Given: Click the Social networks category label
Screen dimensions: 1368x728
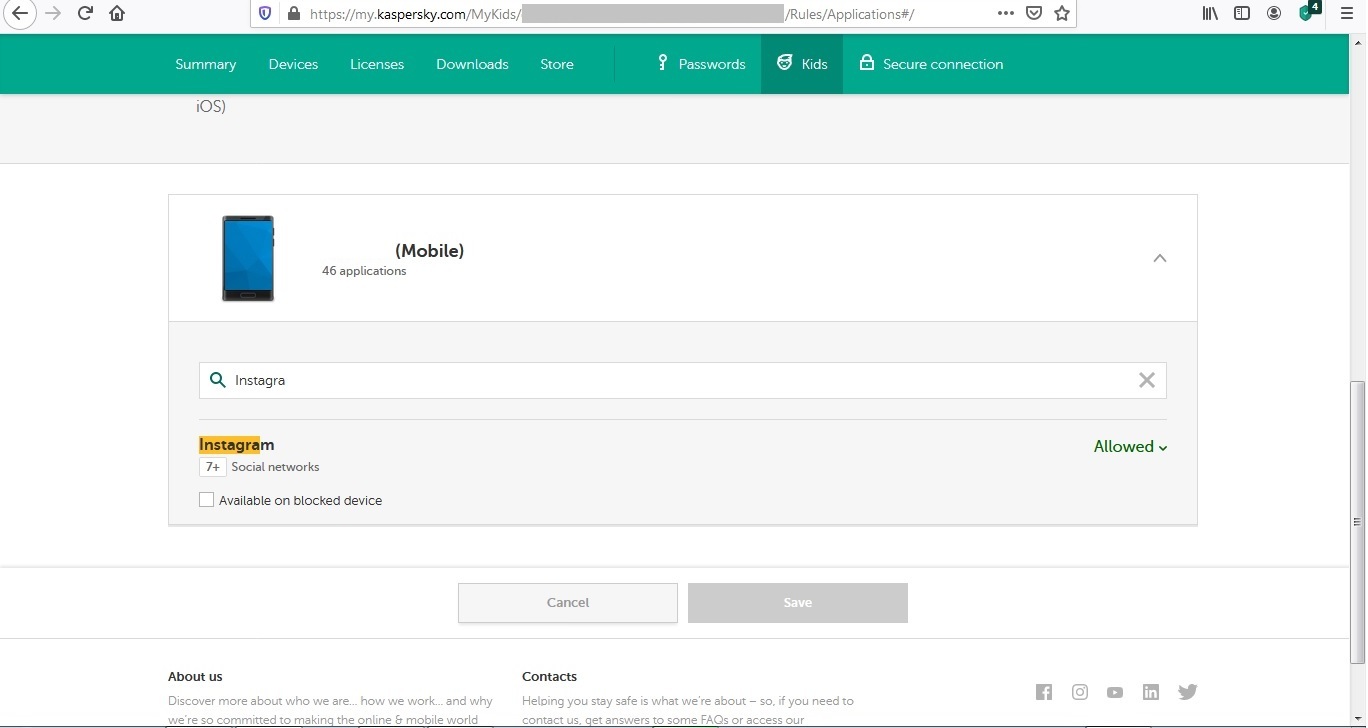Looking at the screenshot, I should (x=275, y=467).
